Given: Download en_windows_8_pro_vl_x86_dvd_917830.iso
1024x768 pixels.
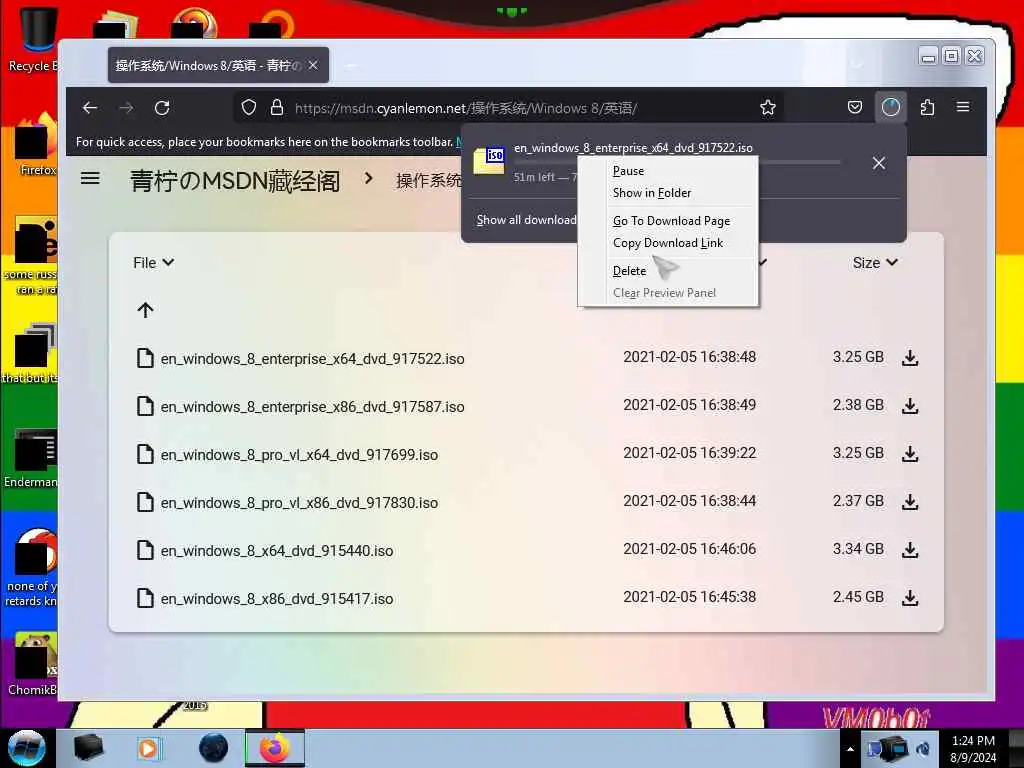Looking at the screenshot, I should pos(910,502).
